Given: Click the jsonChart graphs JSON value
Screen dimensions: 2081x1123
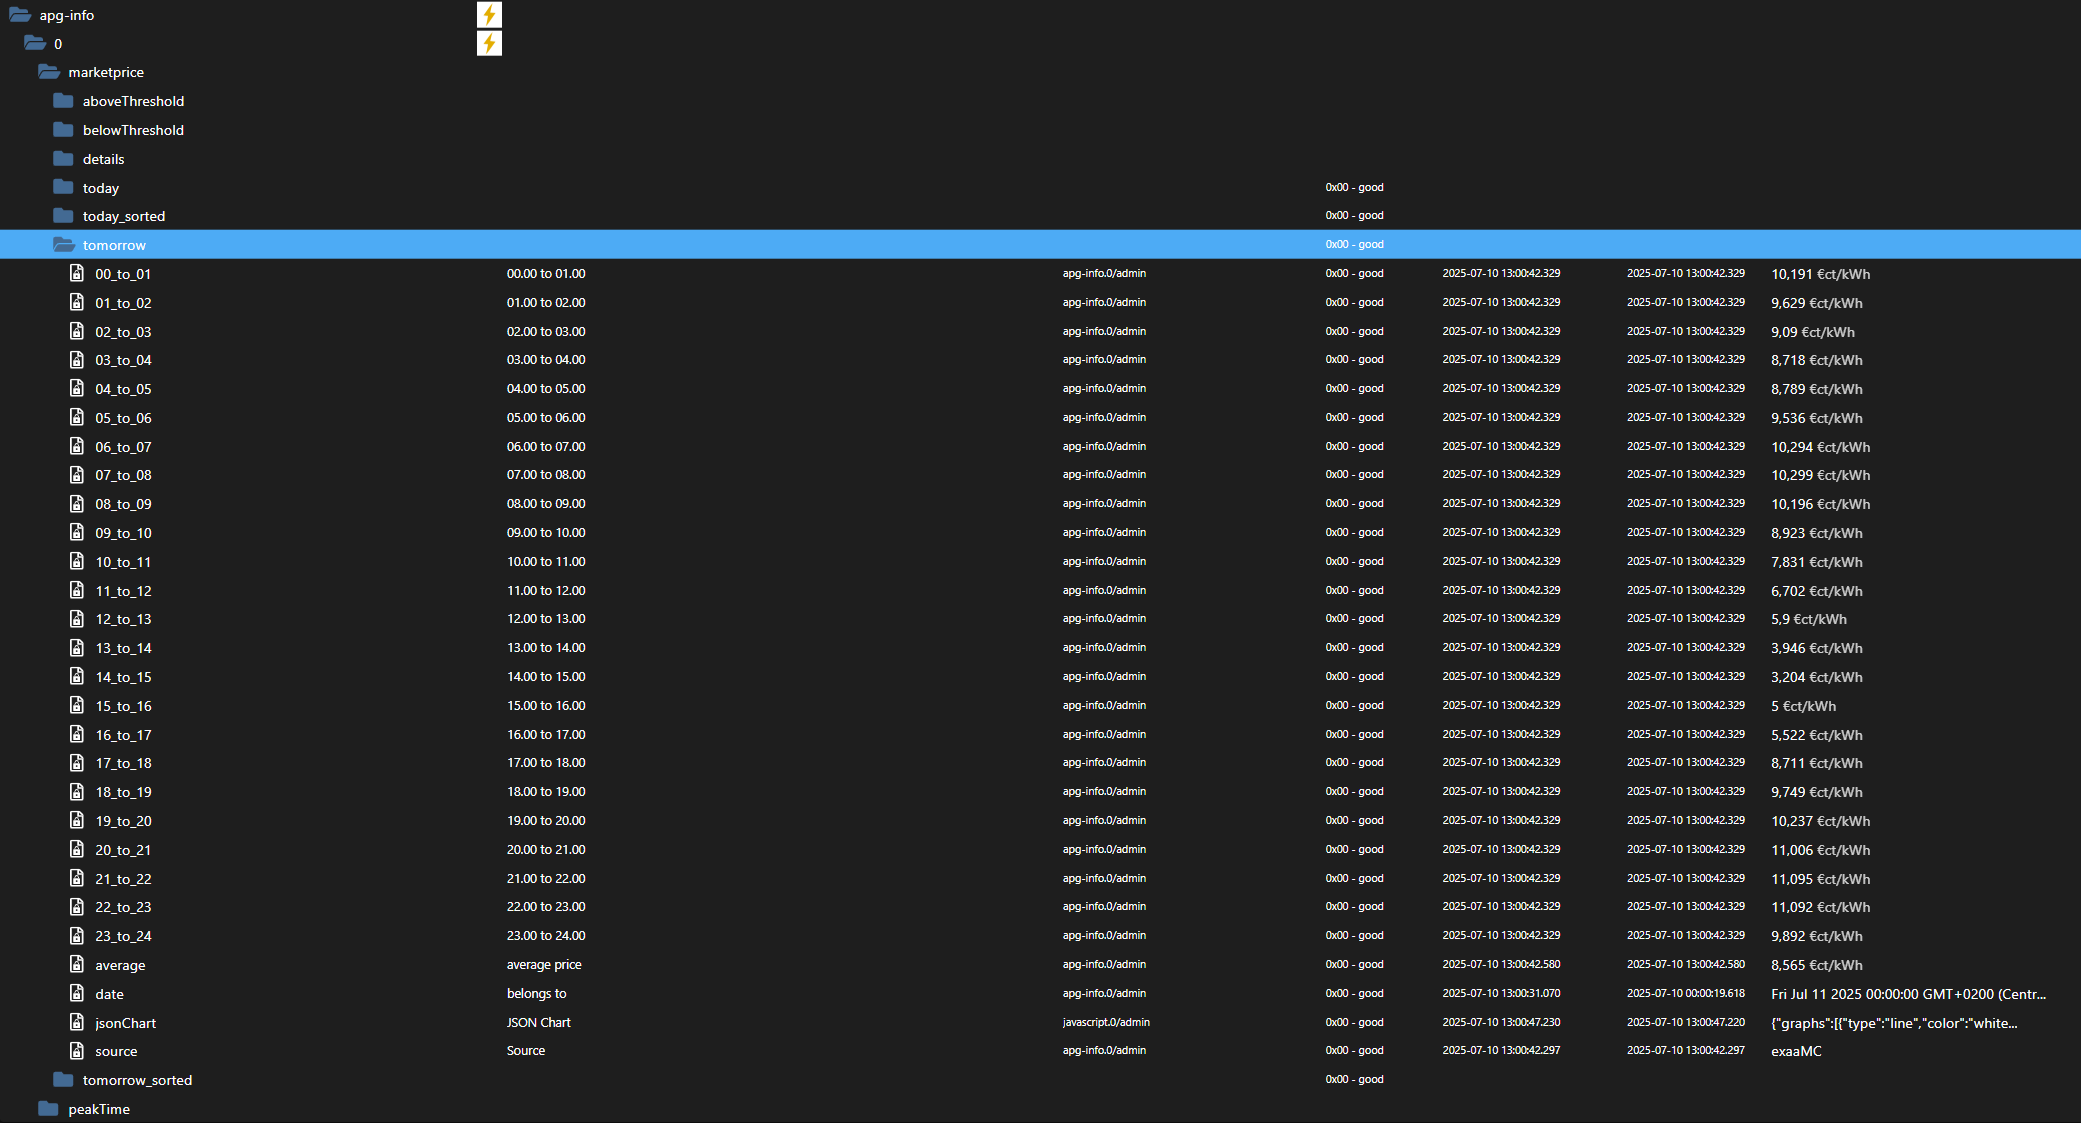Looking at the screenshot, I should click(1893, 1023).
